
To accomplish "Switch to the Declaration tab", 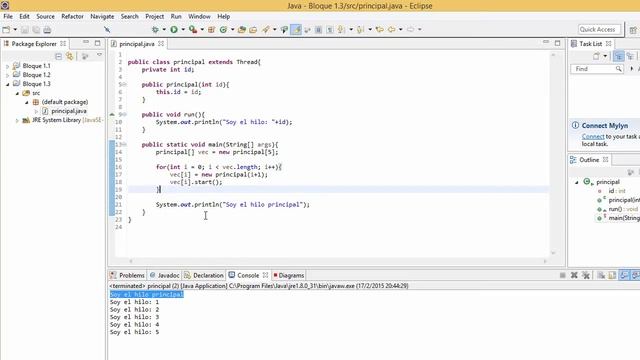I will (x=204, y=276).
